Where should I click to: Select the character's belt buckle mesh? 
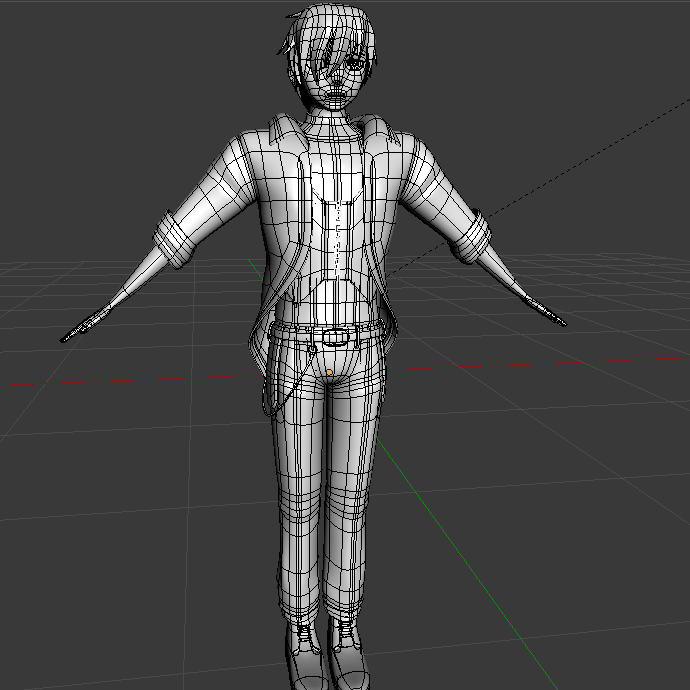click(337, 338)
